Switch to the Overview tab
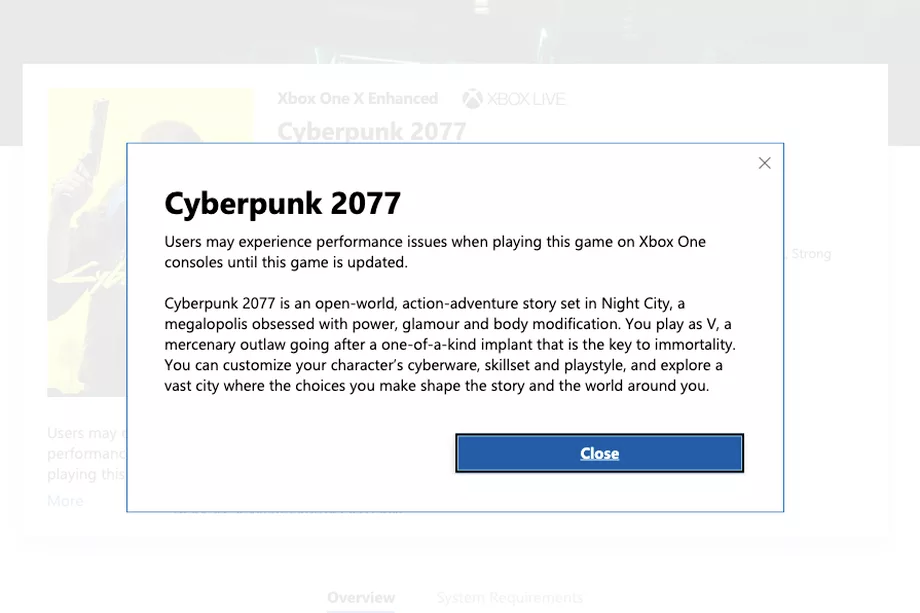This screenshot has width=920, height=613. tap(361, 597)
